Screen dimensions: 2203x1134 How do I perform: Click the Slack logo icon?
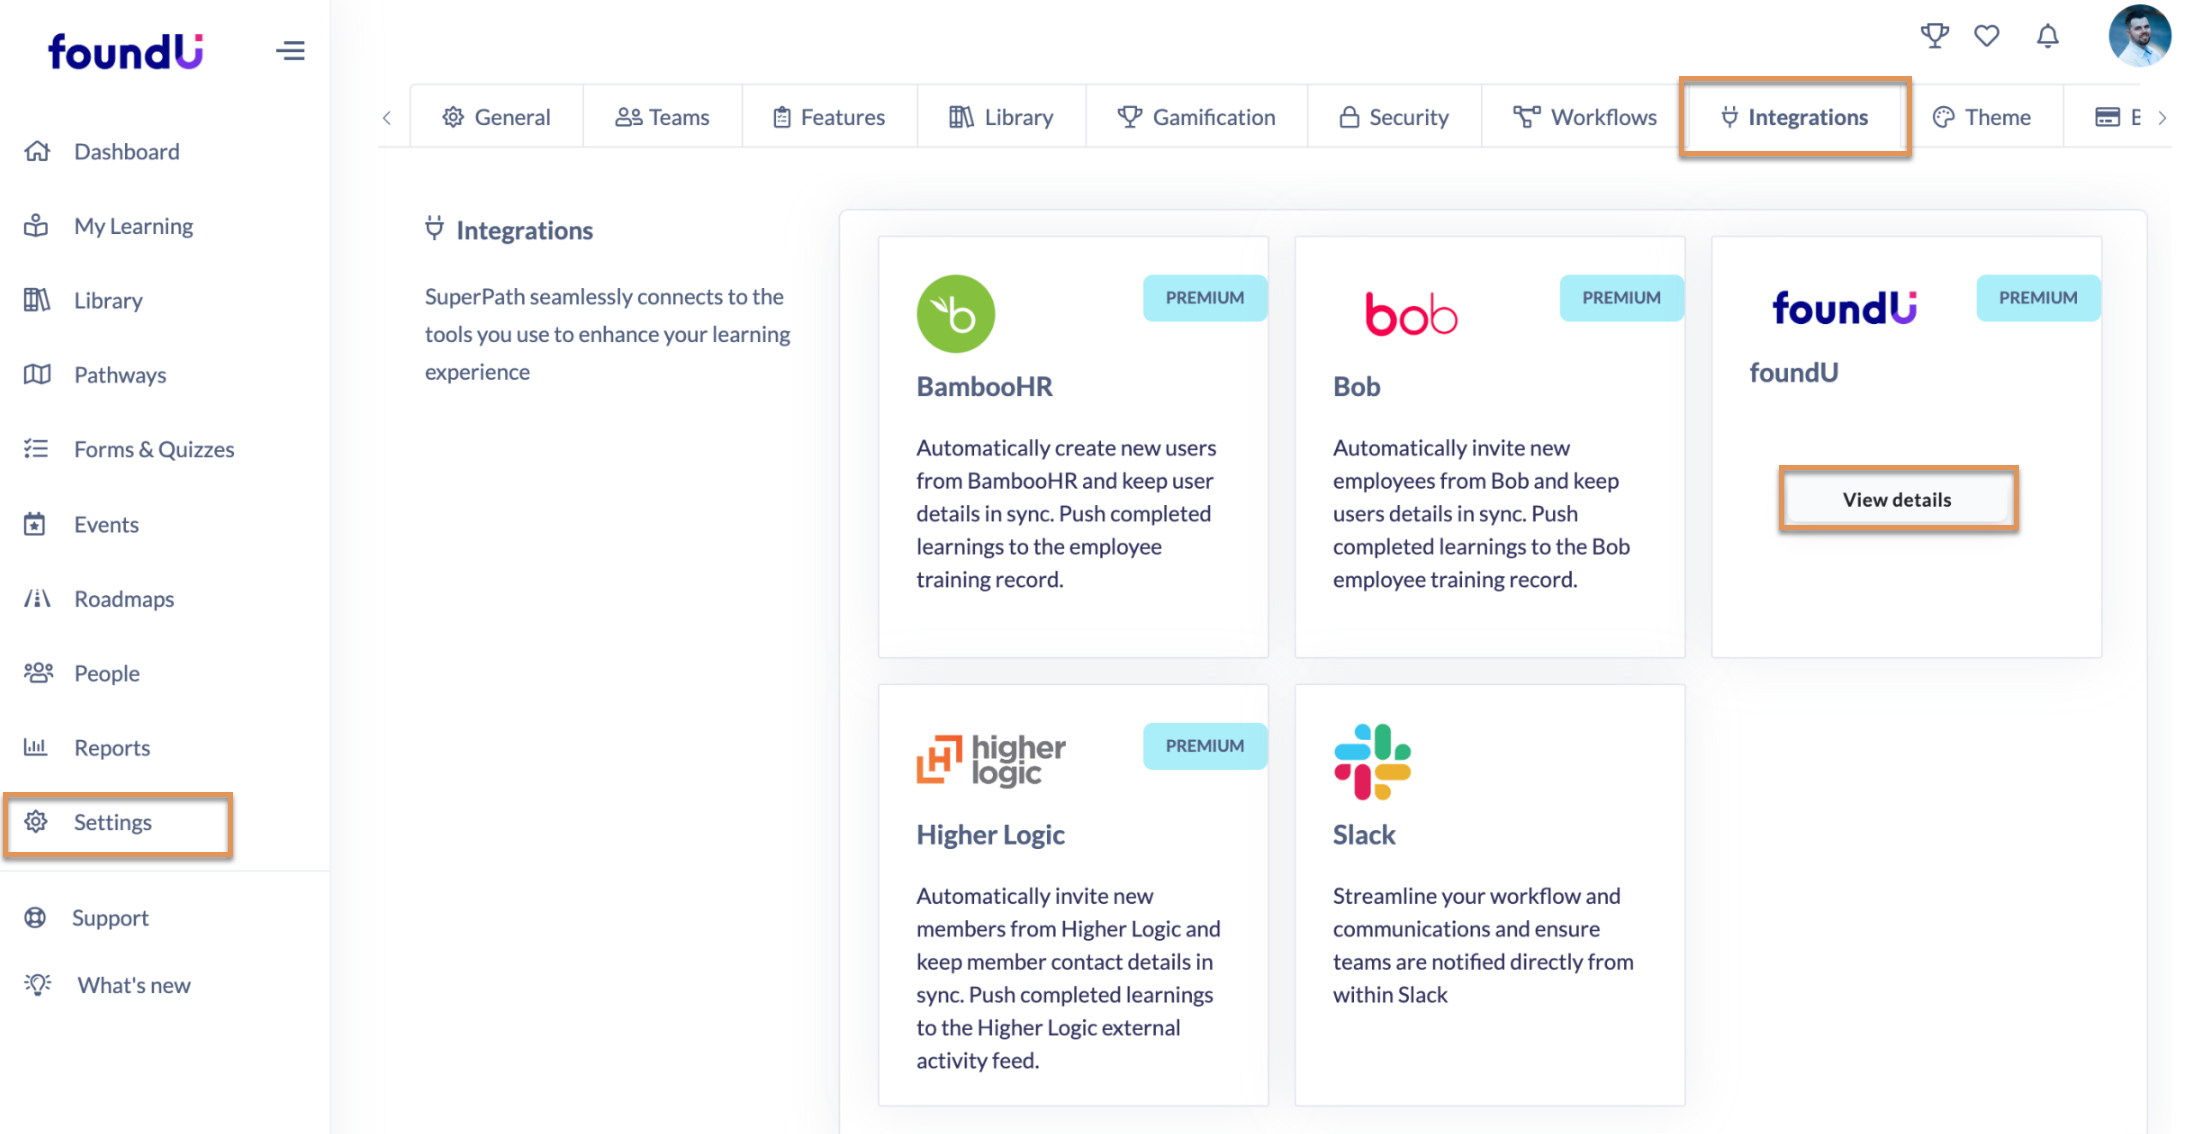click(1372, 762)
